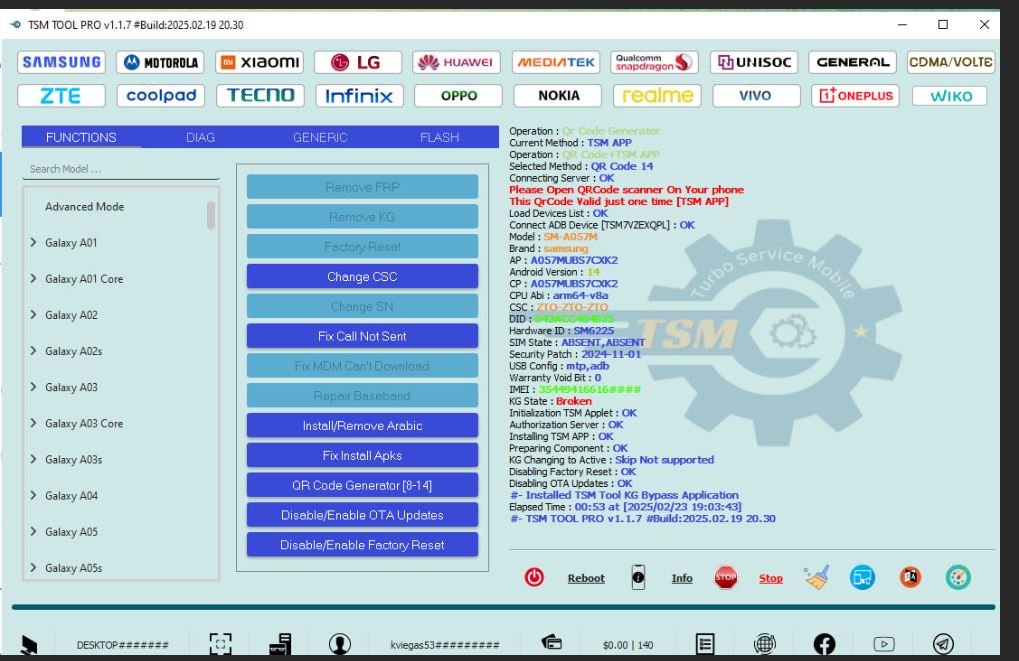
Task: Click the Change CSC button
Action: 362,277
